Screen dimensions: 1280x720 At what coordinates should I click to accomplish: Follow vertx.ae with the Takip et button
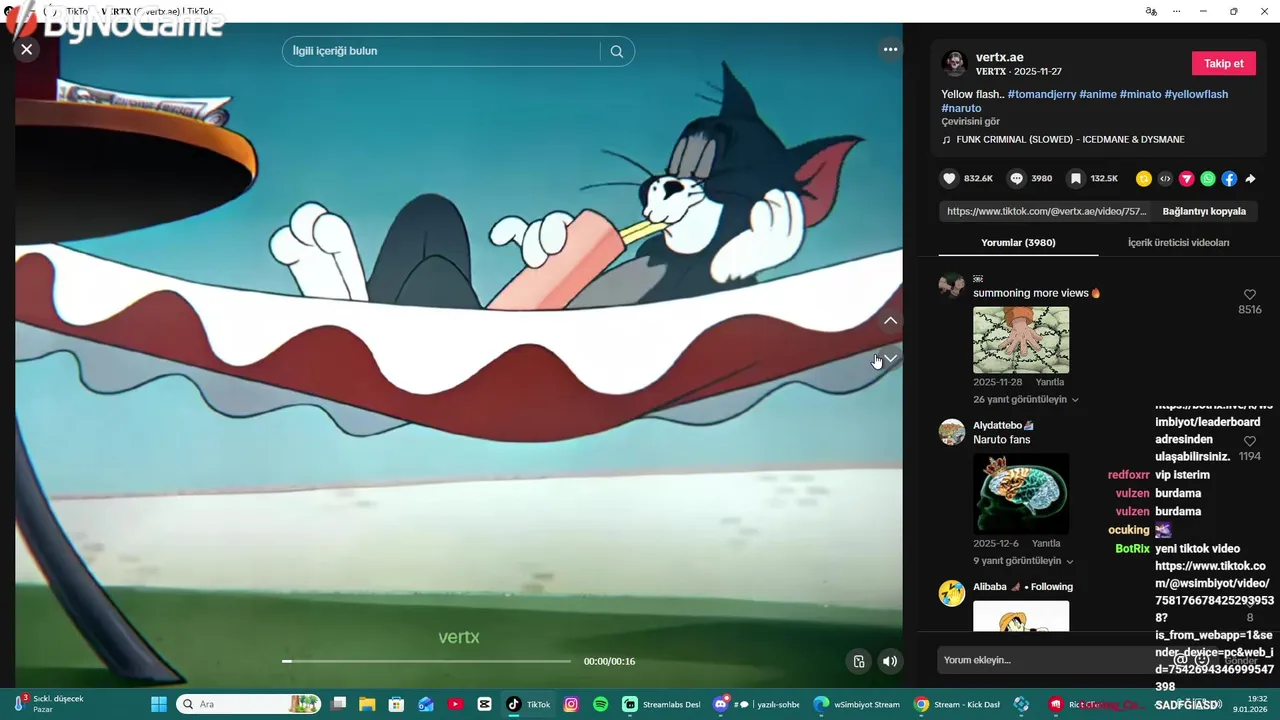click(1223, 63)
